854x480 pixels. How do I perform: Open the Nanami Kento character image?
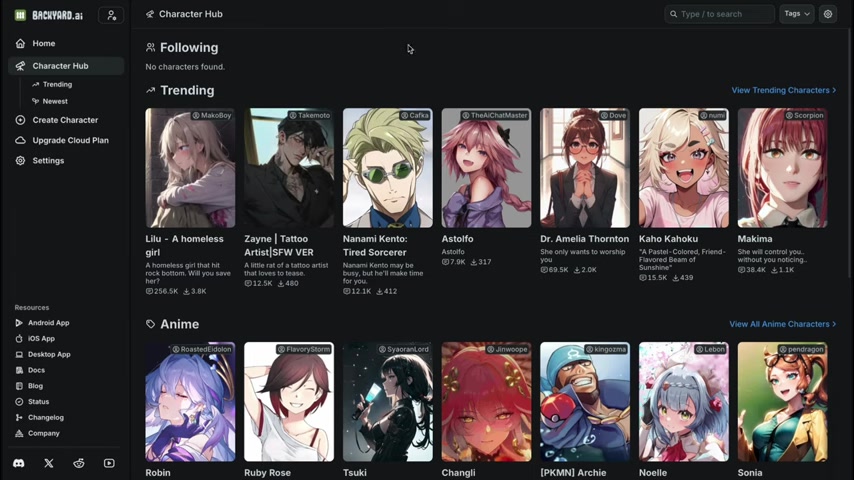[387, 168]
